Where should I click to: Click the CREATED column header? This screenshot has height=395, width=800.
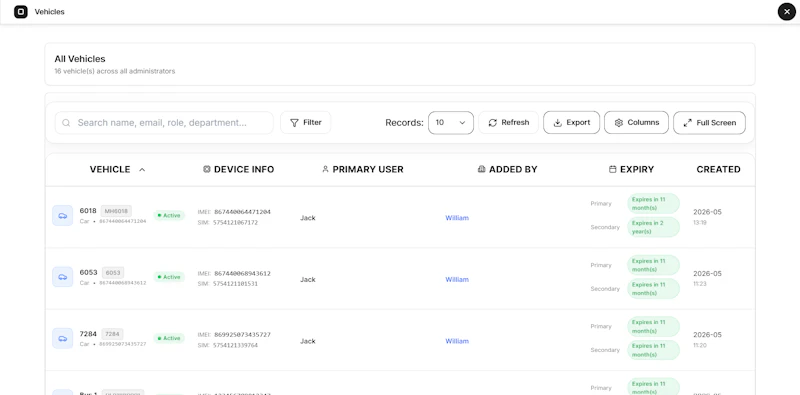(718, 169)
